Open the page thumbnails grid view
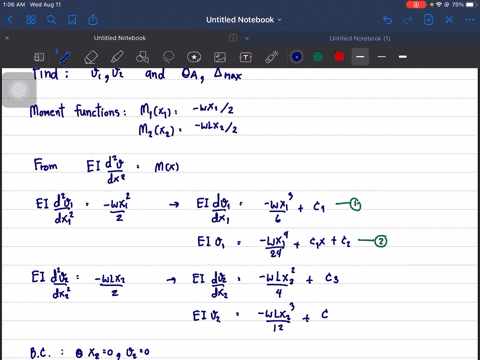This screenshot has height=360, width=480. (x=31, y=20)
